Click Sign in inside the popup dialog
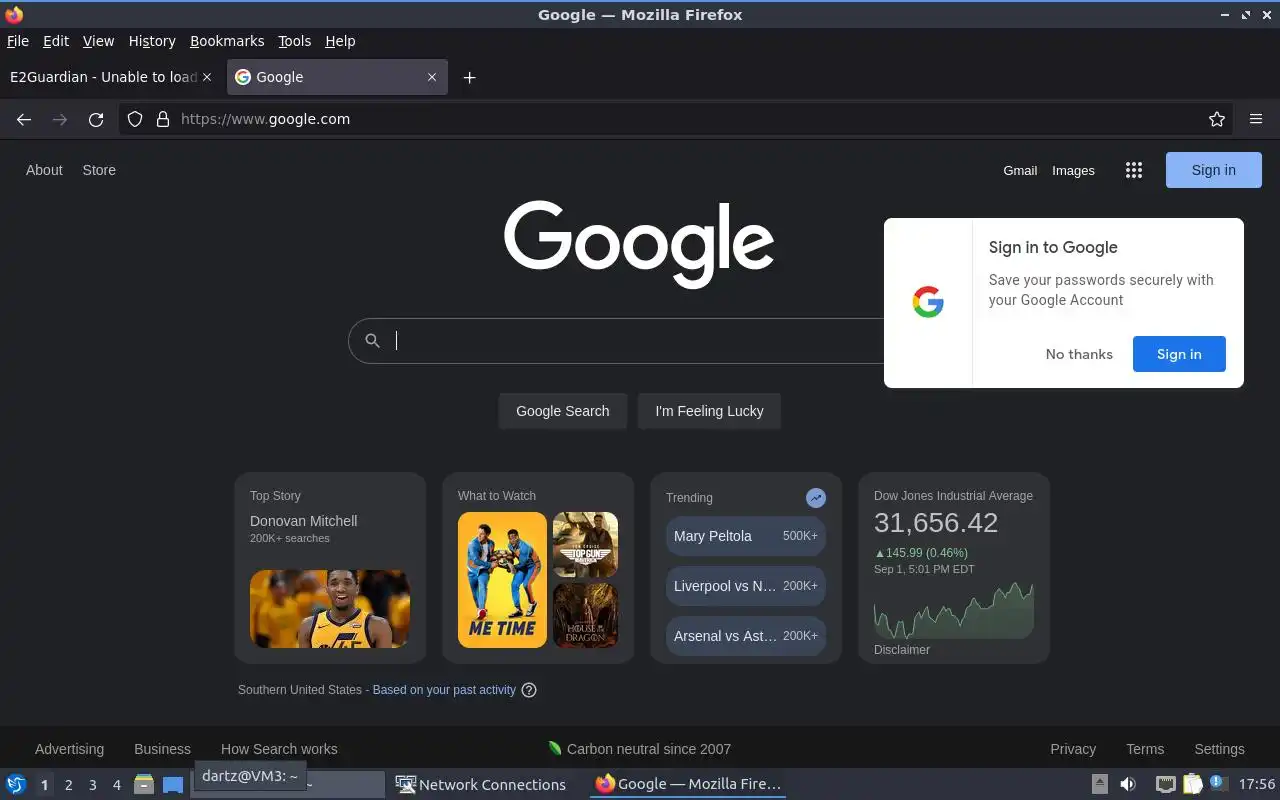 1179,354
